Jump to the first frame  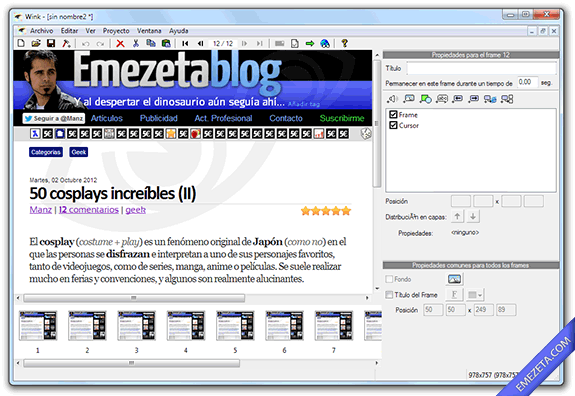(x=185, y=44)
